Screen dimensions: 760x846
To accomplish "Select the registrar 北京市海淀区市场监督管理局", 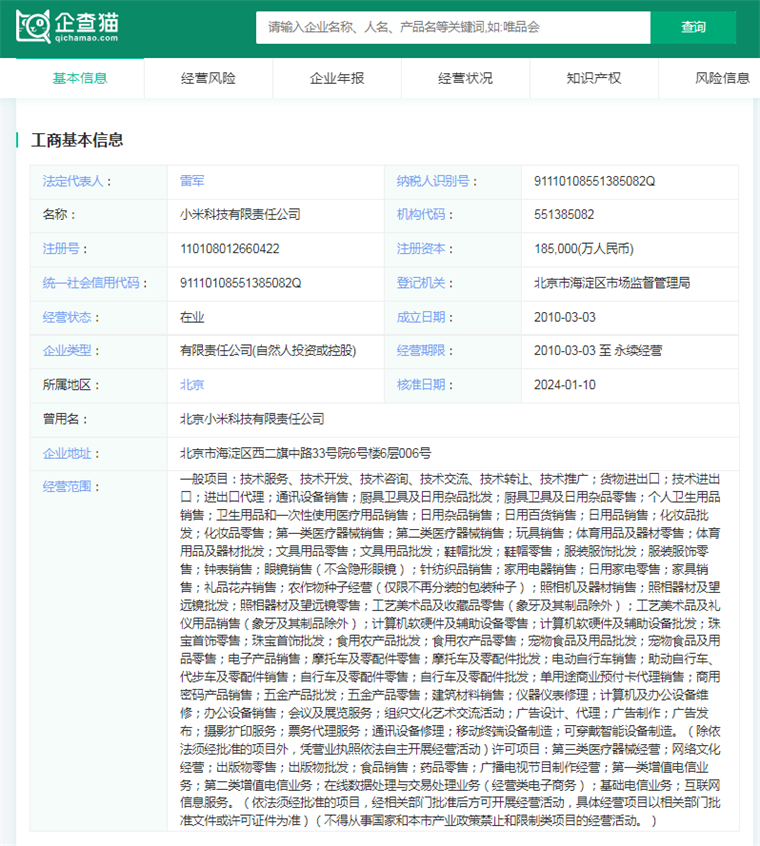I will tap(612, 283).
